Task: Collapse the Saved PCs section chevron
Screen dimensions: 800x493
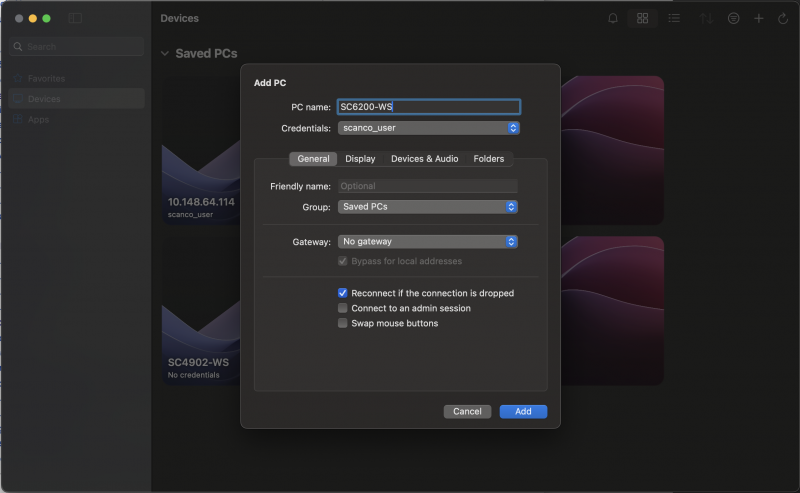Action: (165, 53)
